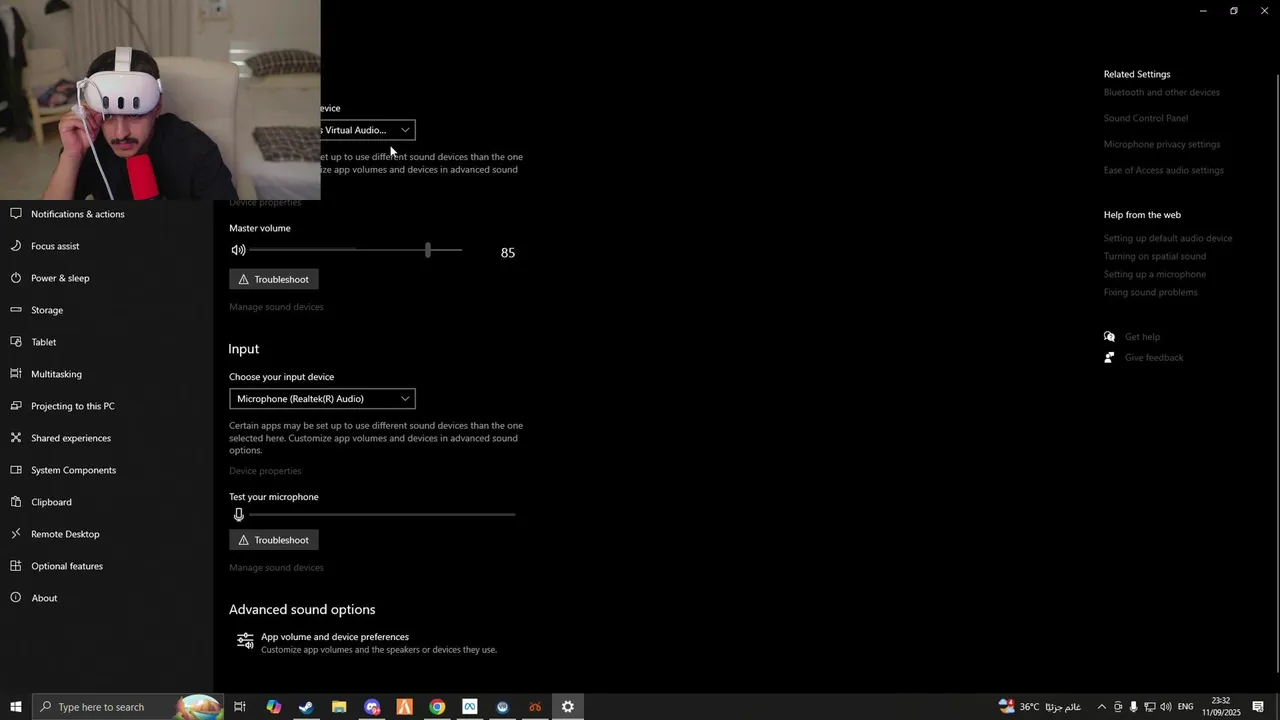Click the microphone test level bar
The height and width of the screenshot is (720, 1280).
tap(382, 515)
